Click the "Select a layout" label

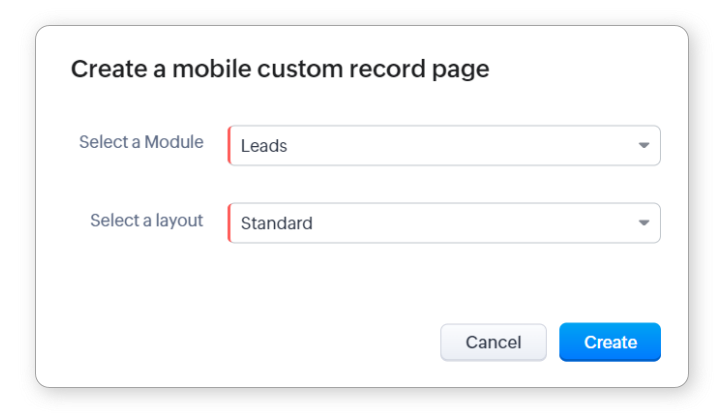tap(146, 220)
